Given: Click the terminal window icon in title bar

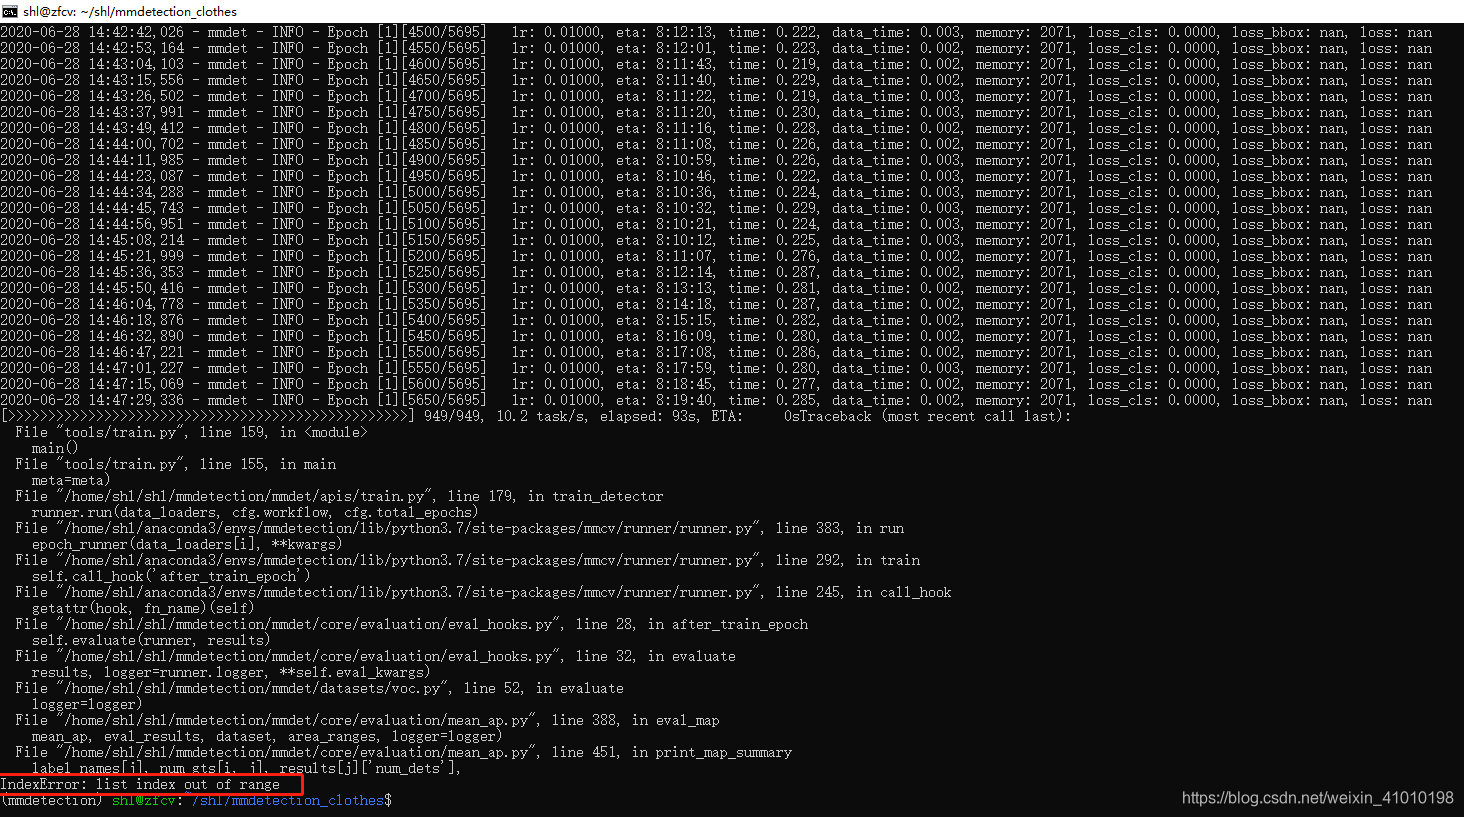Looking at the screenshot, I should point(10,11).
